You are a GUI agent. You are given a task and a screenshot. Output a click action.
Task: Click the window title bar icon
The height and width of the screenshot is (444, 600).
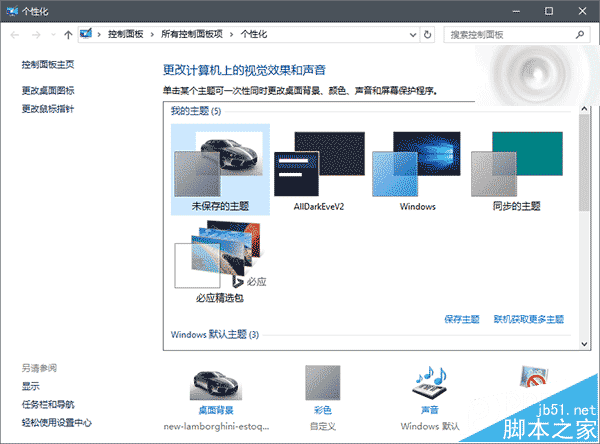(x=12, y=11)
